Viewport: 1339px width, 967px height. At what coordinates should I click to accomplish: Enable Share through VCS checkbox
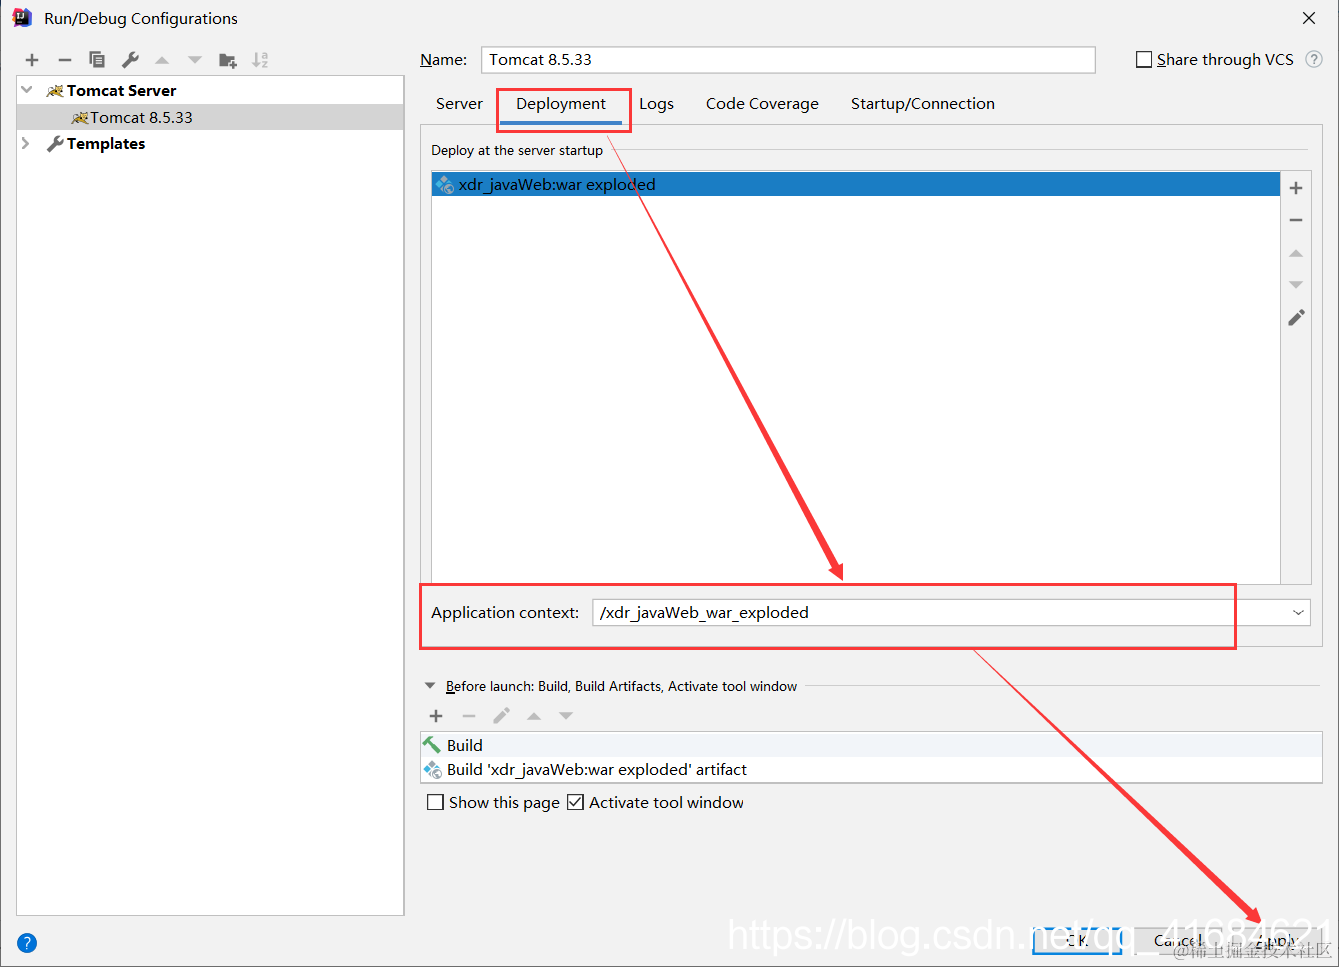pos(1144,60)
